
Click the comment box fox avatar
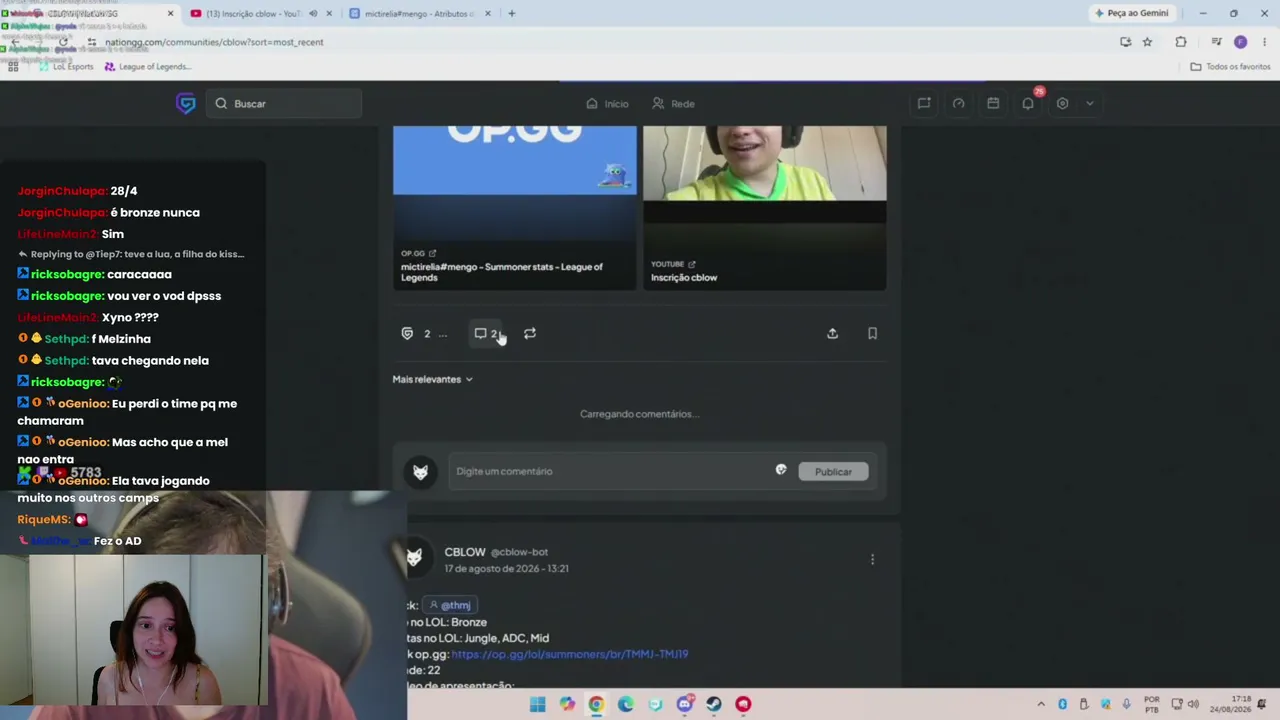click(420, 472)
